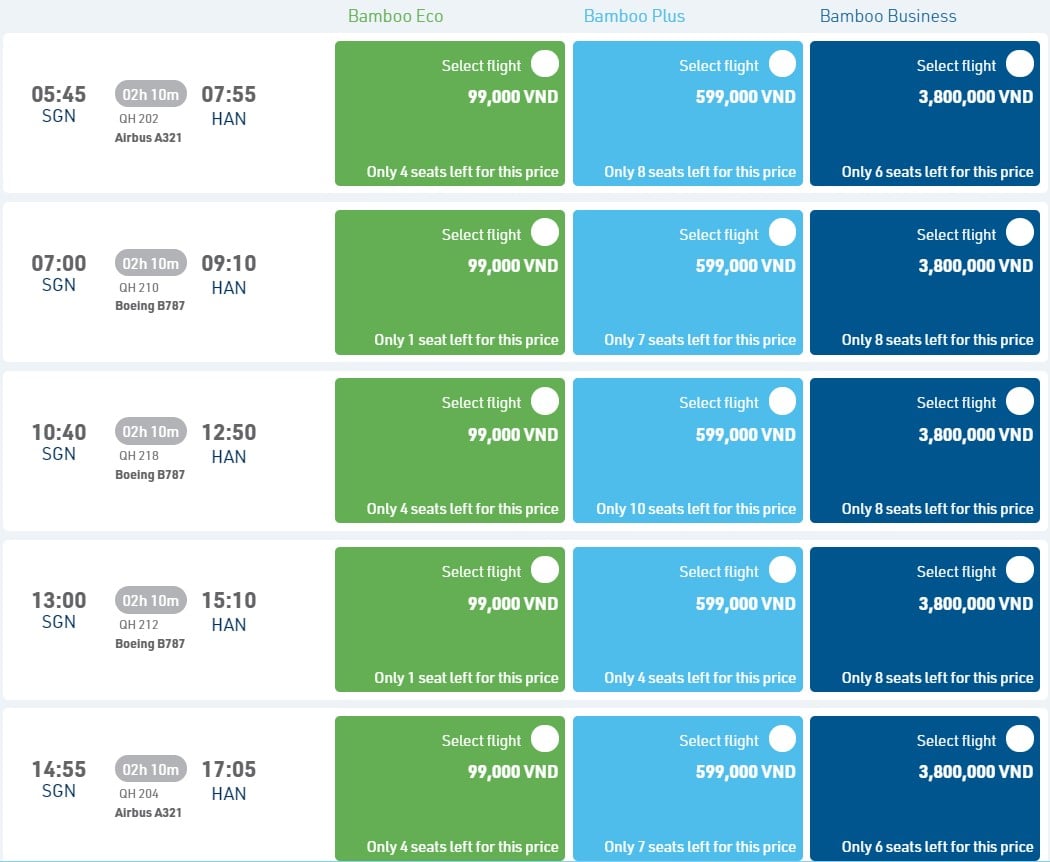
Task: Click the Bamboo Eco column header
Action: click(395, 16)
